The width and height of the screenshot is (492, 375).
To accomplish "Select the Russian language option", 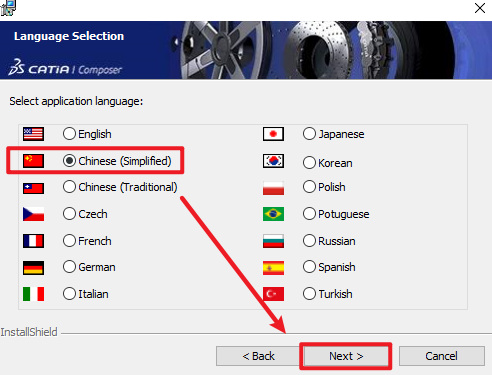I will pyautogui.click(x=329, y=241).
